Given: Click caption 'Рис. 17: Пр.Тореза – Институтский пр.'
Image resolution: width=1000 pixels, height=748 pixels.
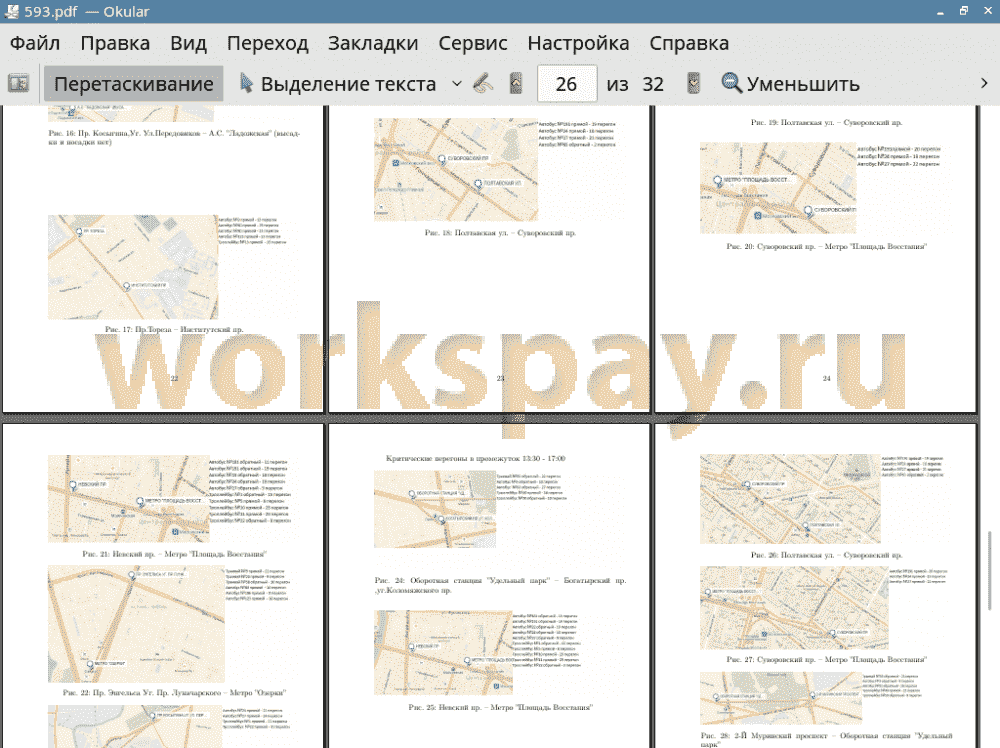Looking at the screenshot, I should (x=174, y=330).
